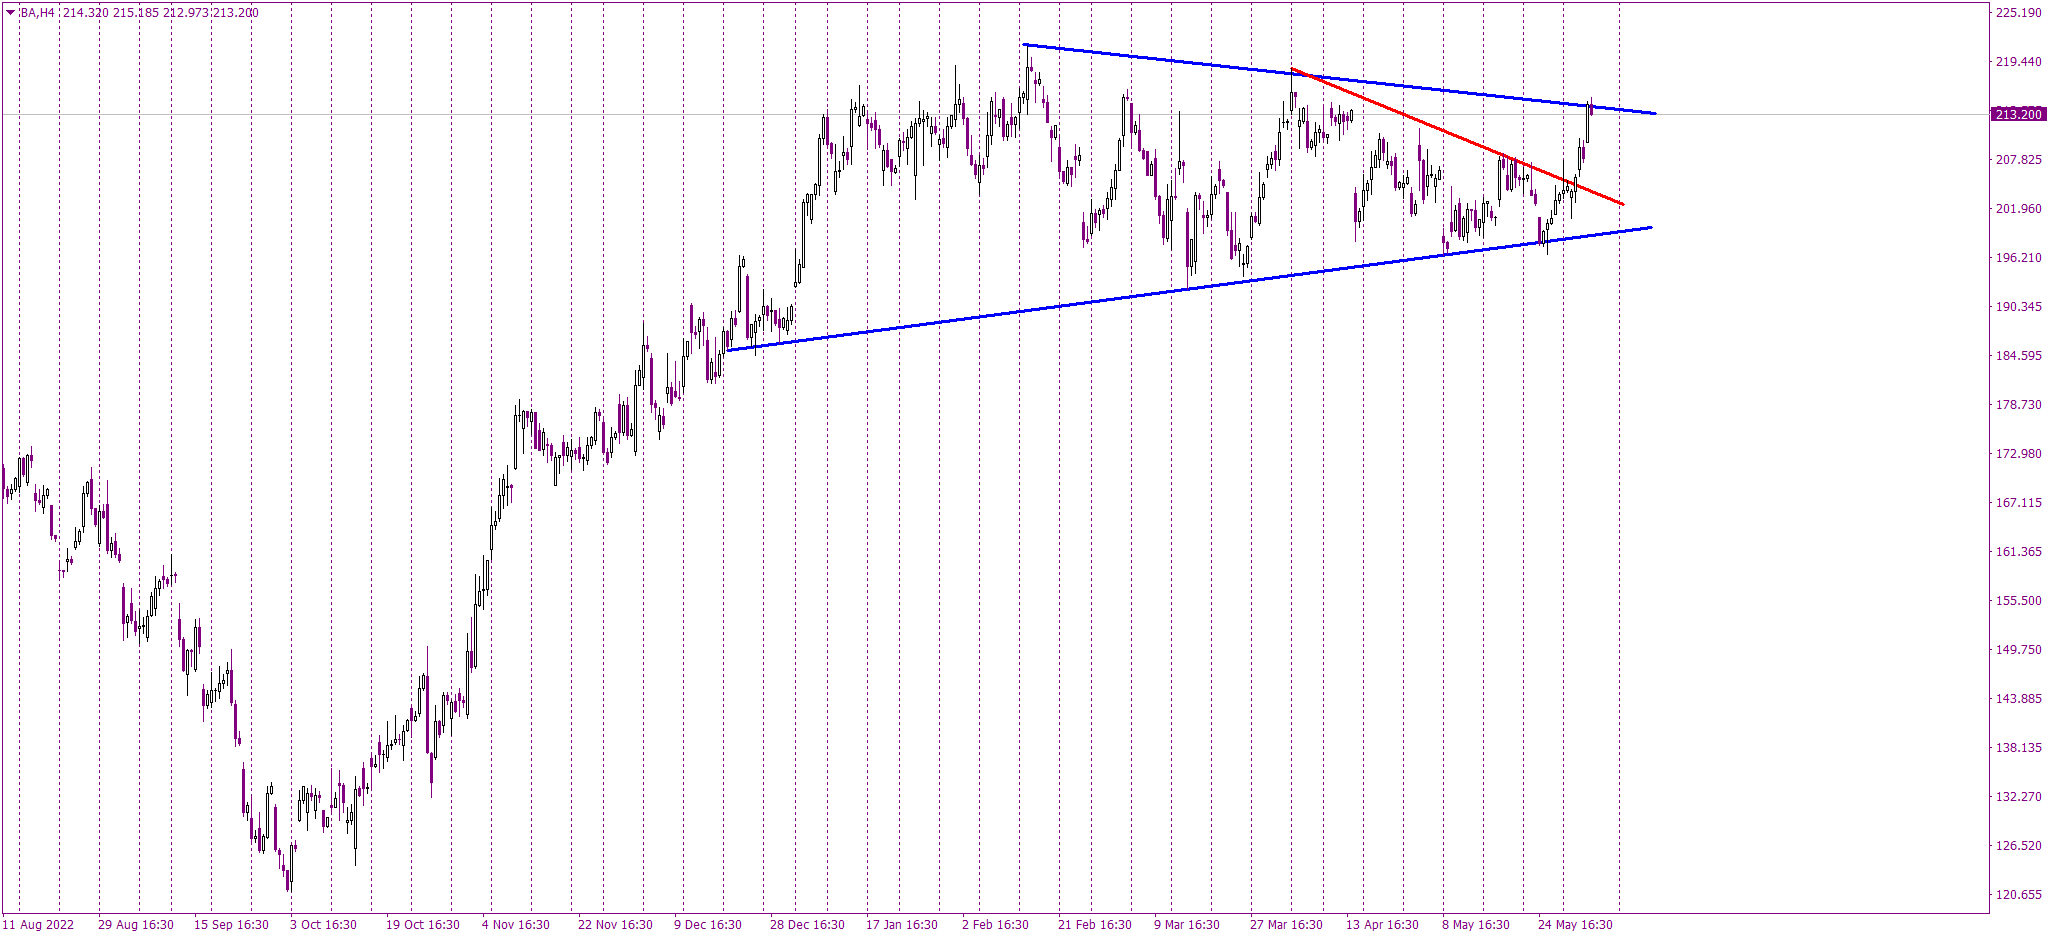Click the 11 Aug 2022 date label

pos(40,925)
